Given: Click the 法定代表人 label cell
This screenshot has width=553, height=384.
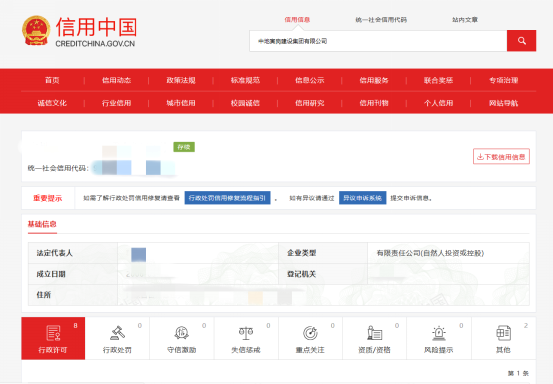Looking at the screenshot, I should (x=73, y=253).
